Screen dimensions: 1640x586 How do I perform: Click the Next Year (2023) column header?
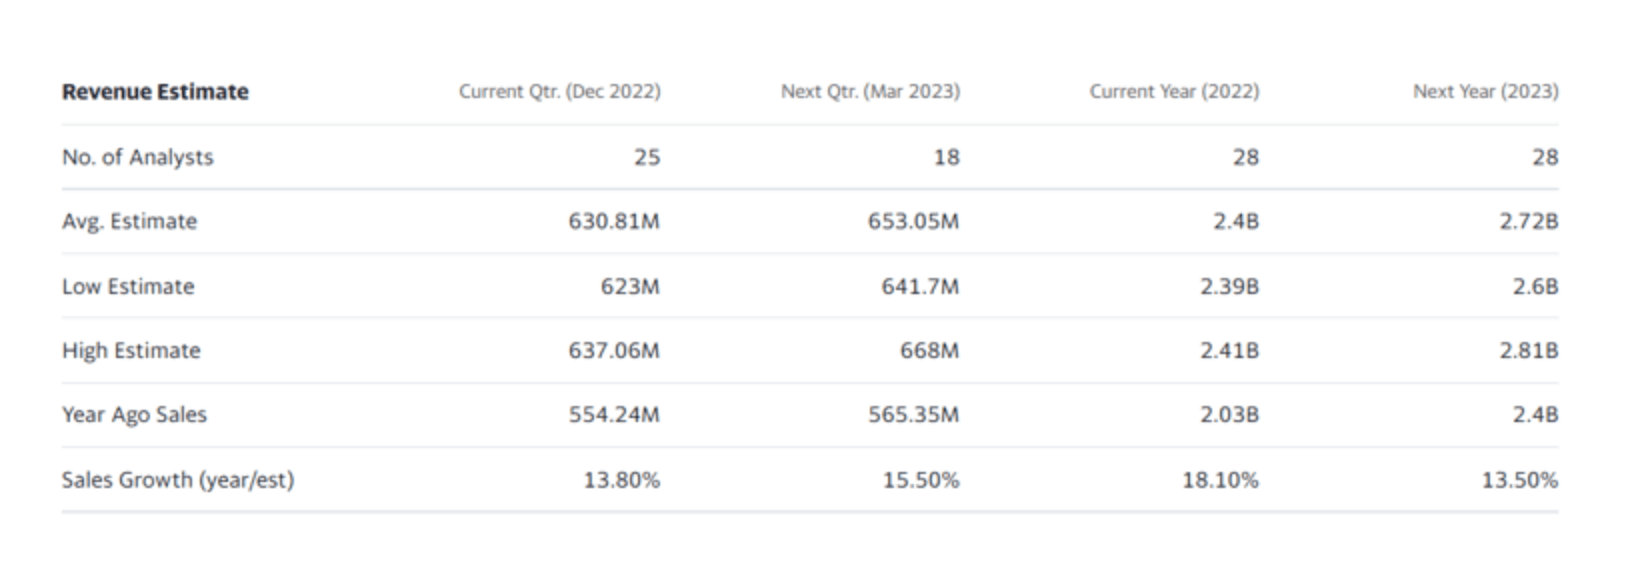(x=1485, y=92)
